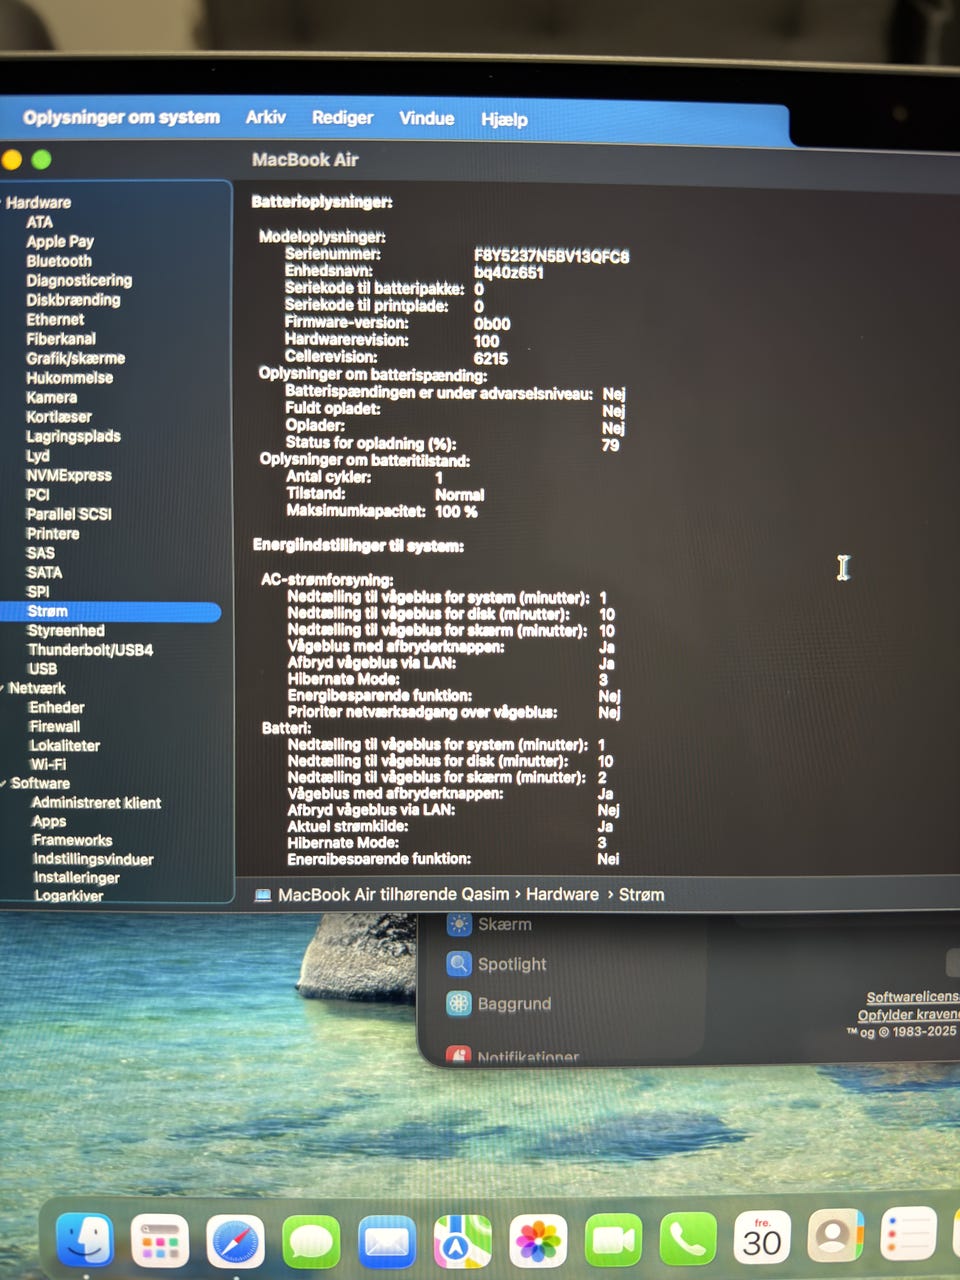Open the Contacts icon in Dock
The height and width of the screenshot is (1280, 960).
[x=835, y=1236]
